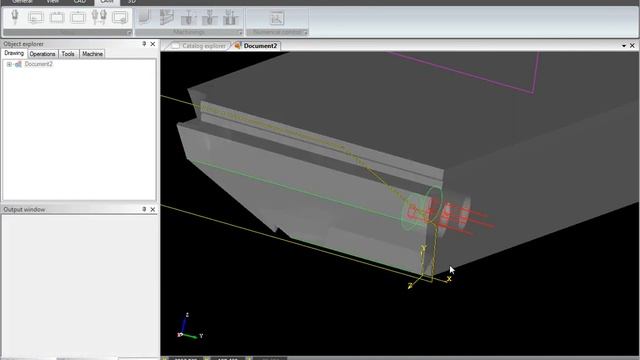The height and width of the screenshot is (360, 640).
Task: Click the screen-with-arrow icon in first ribbon group
Action: (x=120, y=18)
